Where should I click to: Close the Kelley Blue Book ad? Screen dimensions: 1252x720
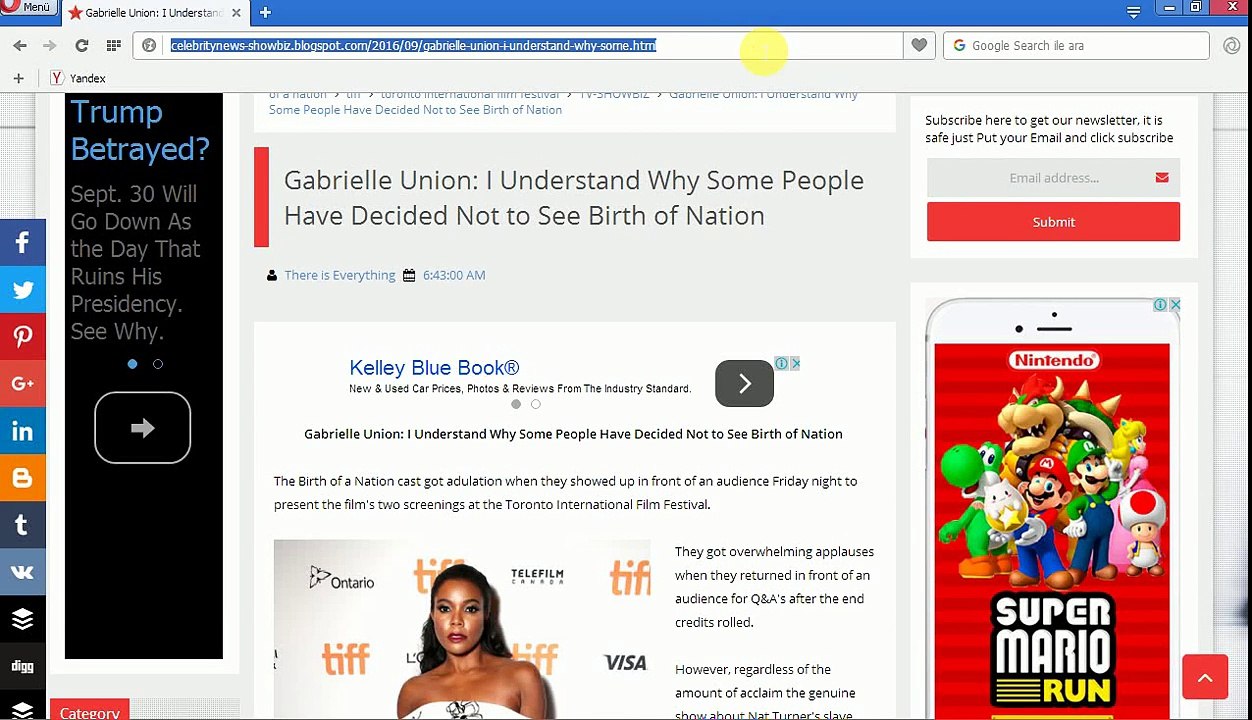pos(795,363)
